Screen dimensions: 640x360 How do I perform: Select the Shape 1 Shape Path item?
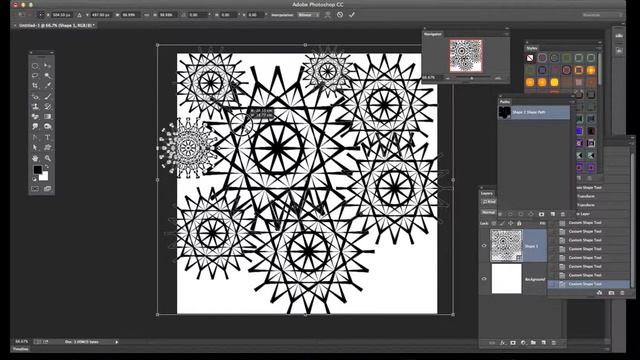[534, 112]
